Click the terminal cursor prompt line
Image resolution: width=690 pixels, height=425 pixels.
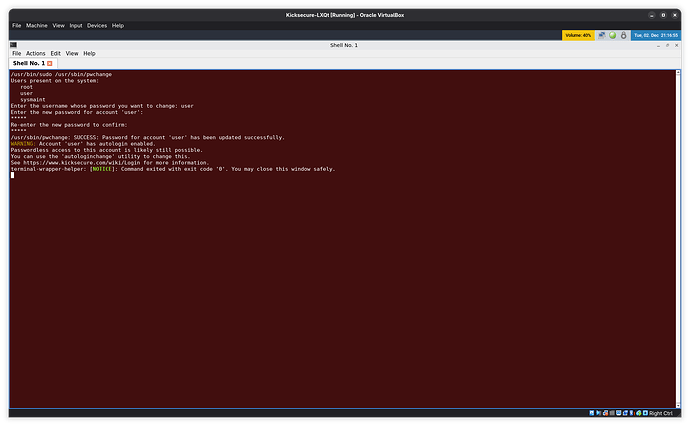point(13,175)
